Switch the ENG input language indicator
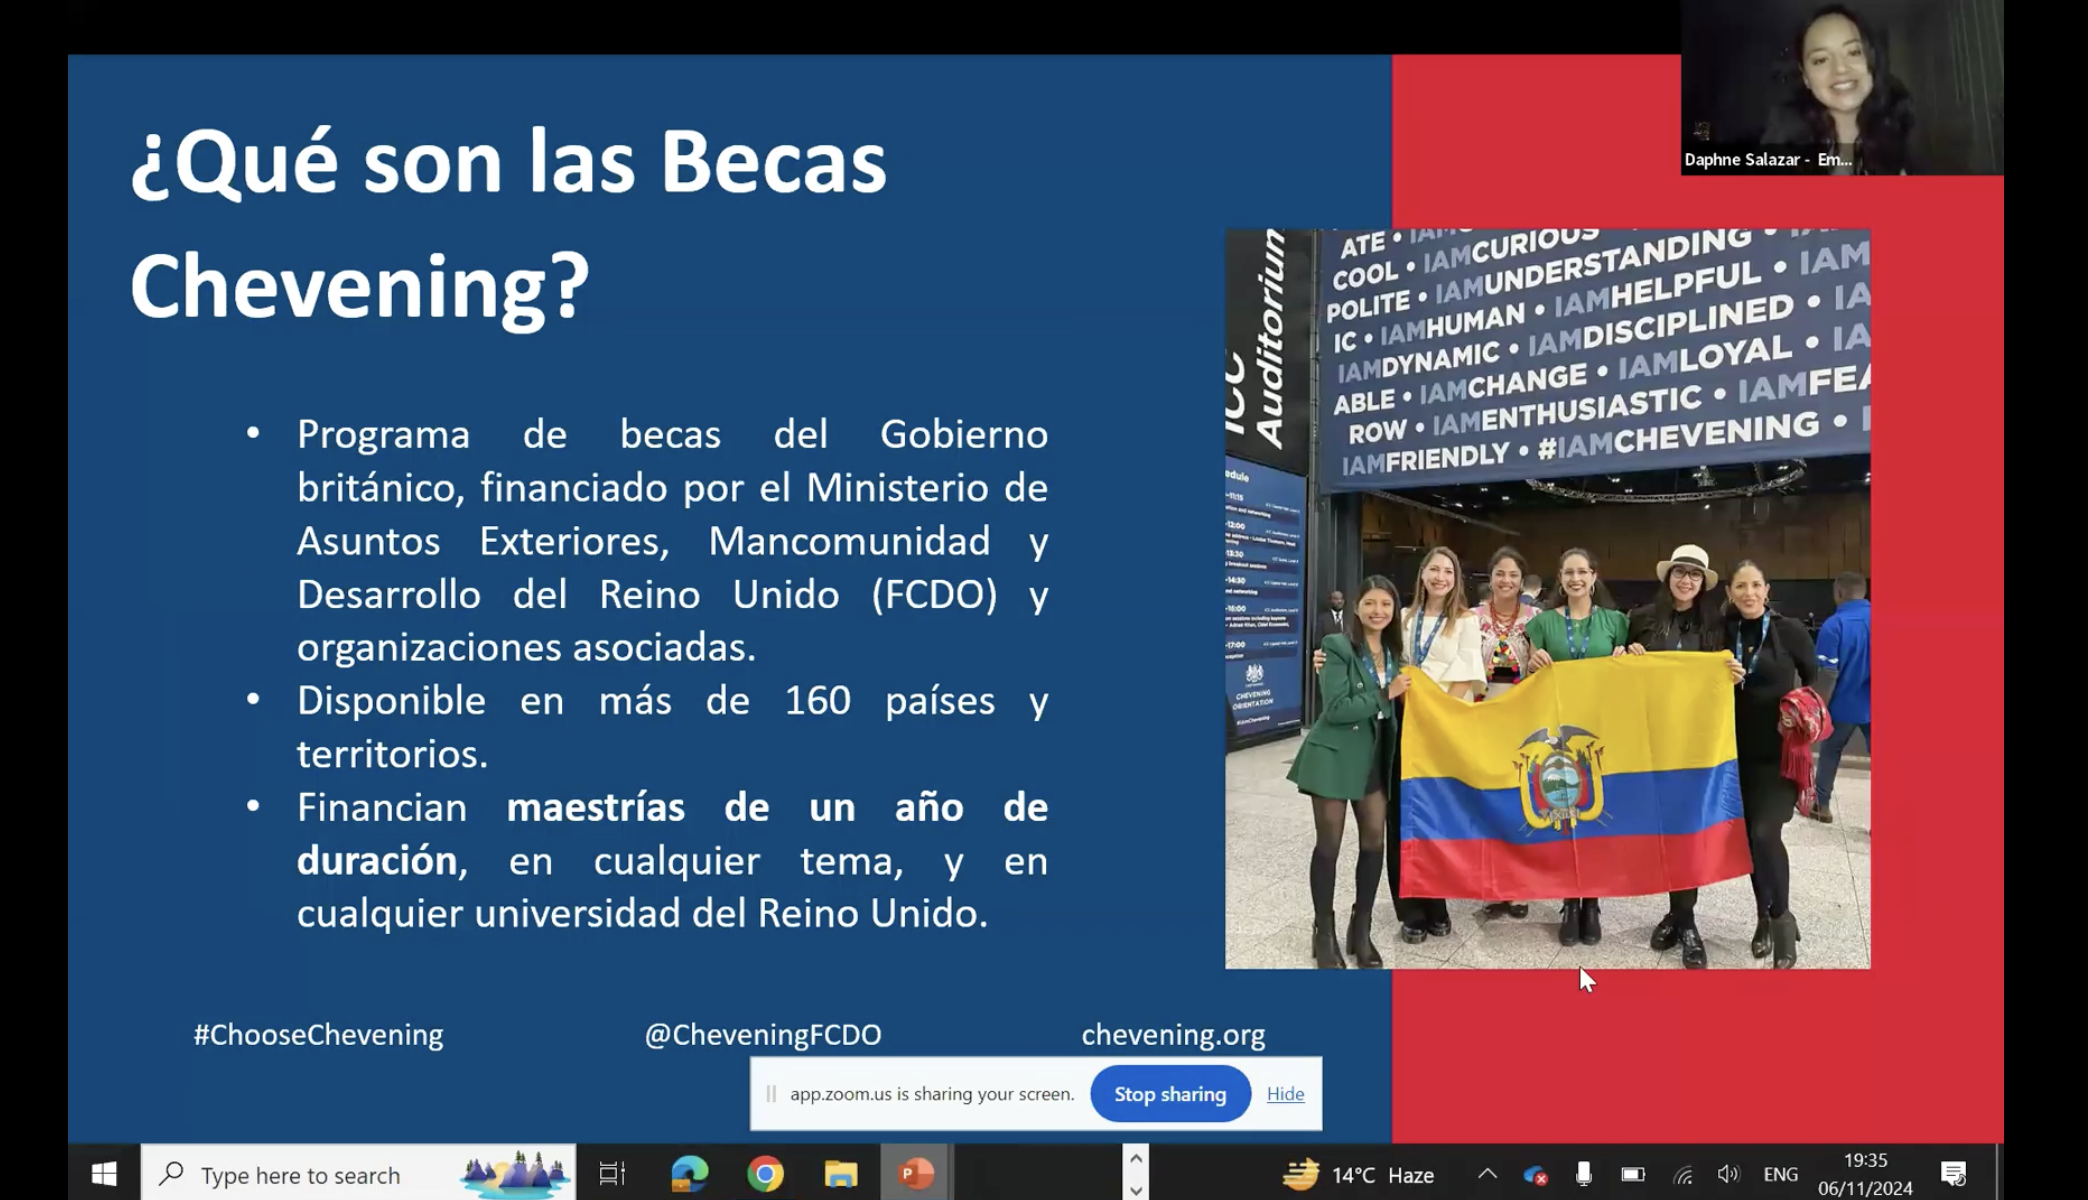The height and width of the screenshot is (1200, 2088). (x=1780, y=1174)
